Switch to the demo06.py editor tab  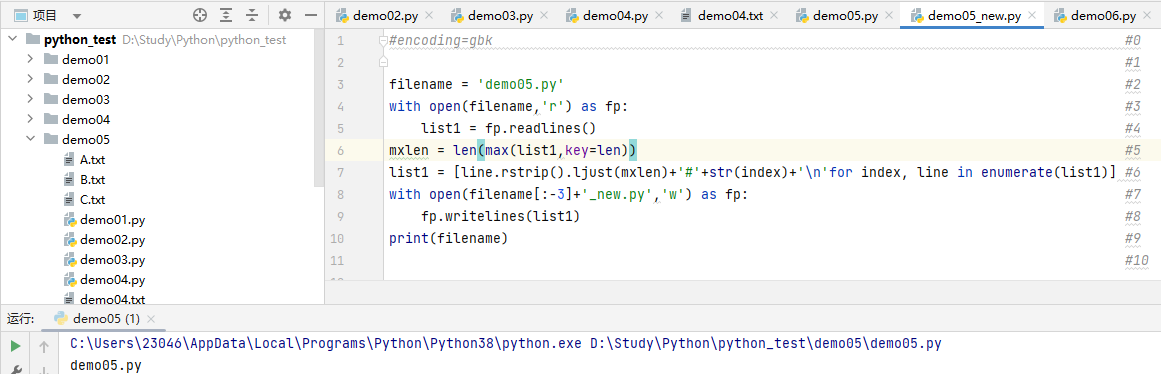click(1103, 16)
